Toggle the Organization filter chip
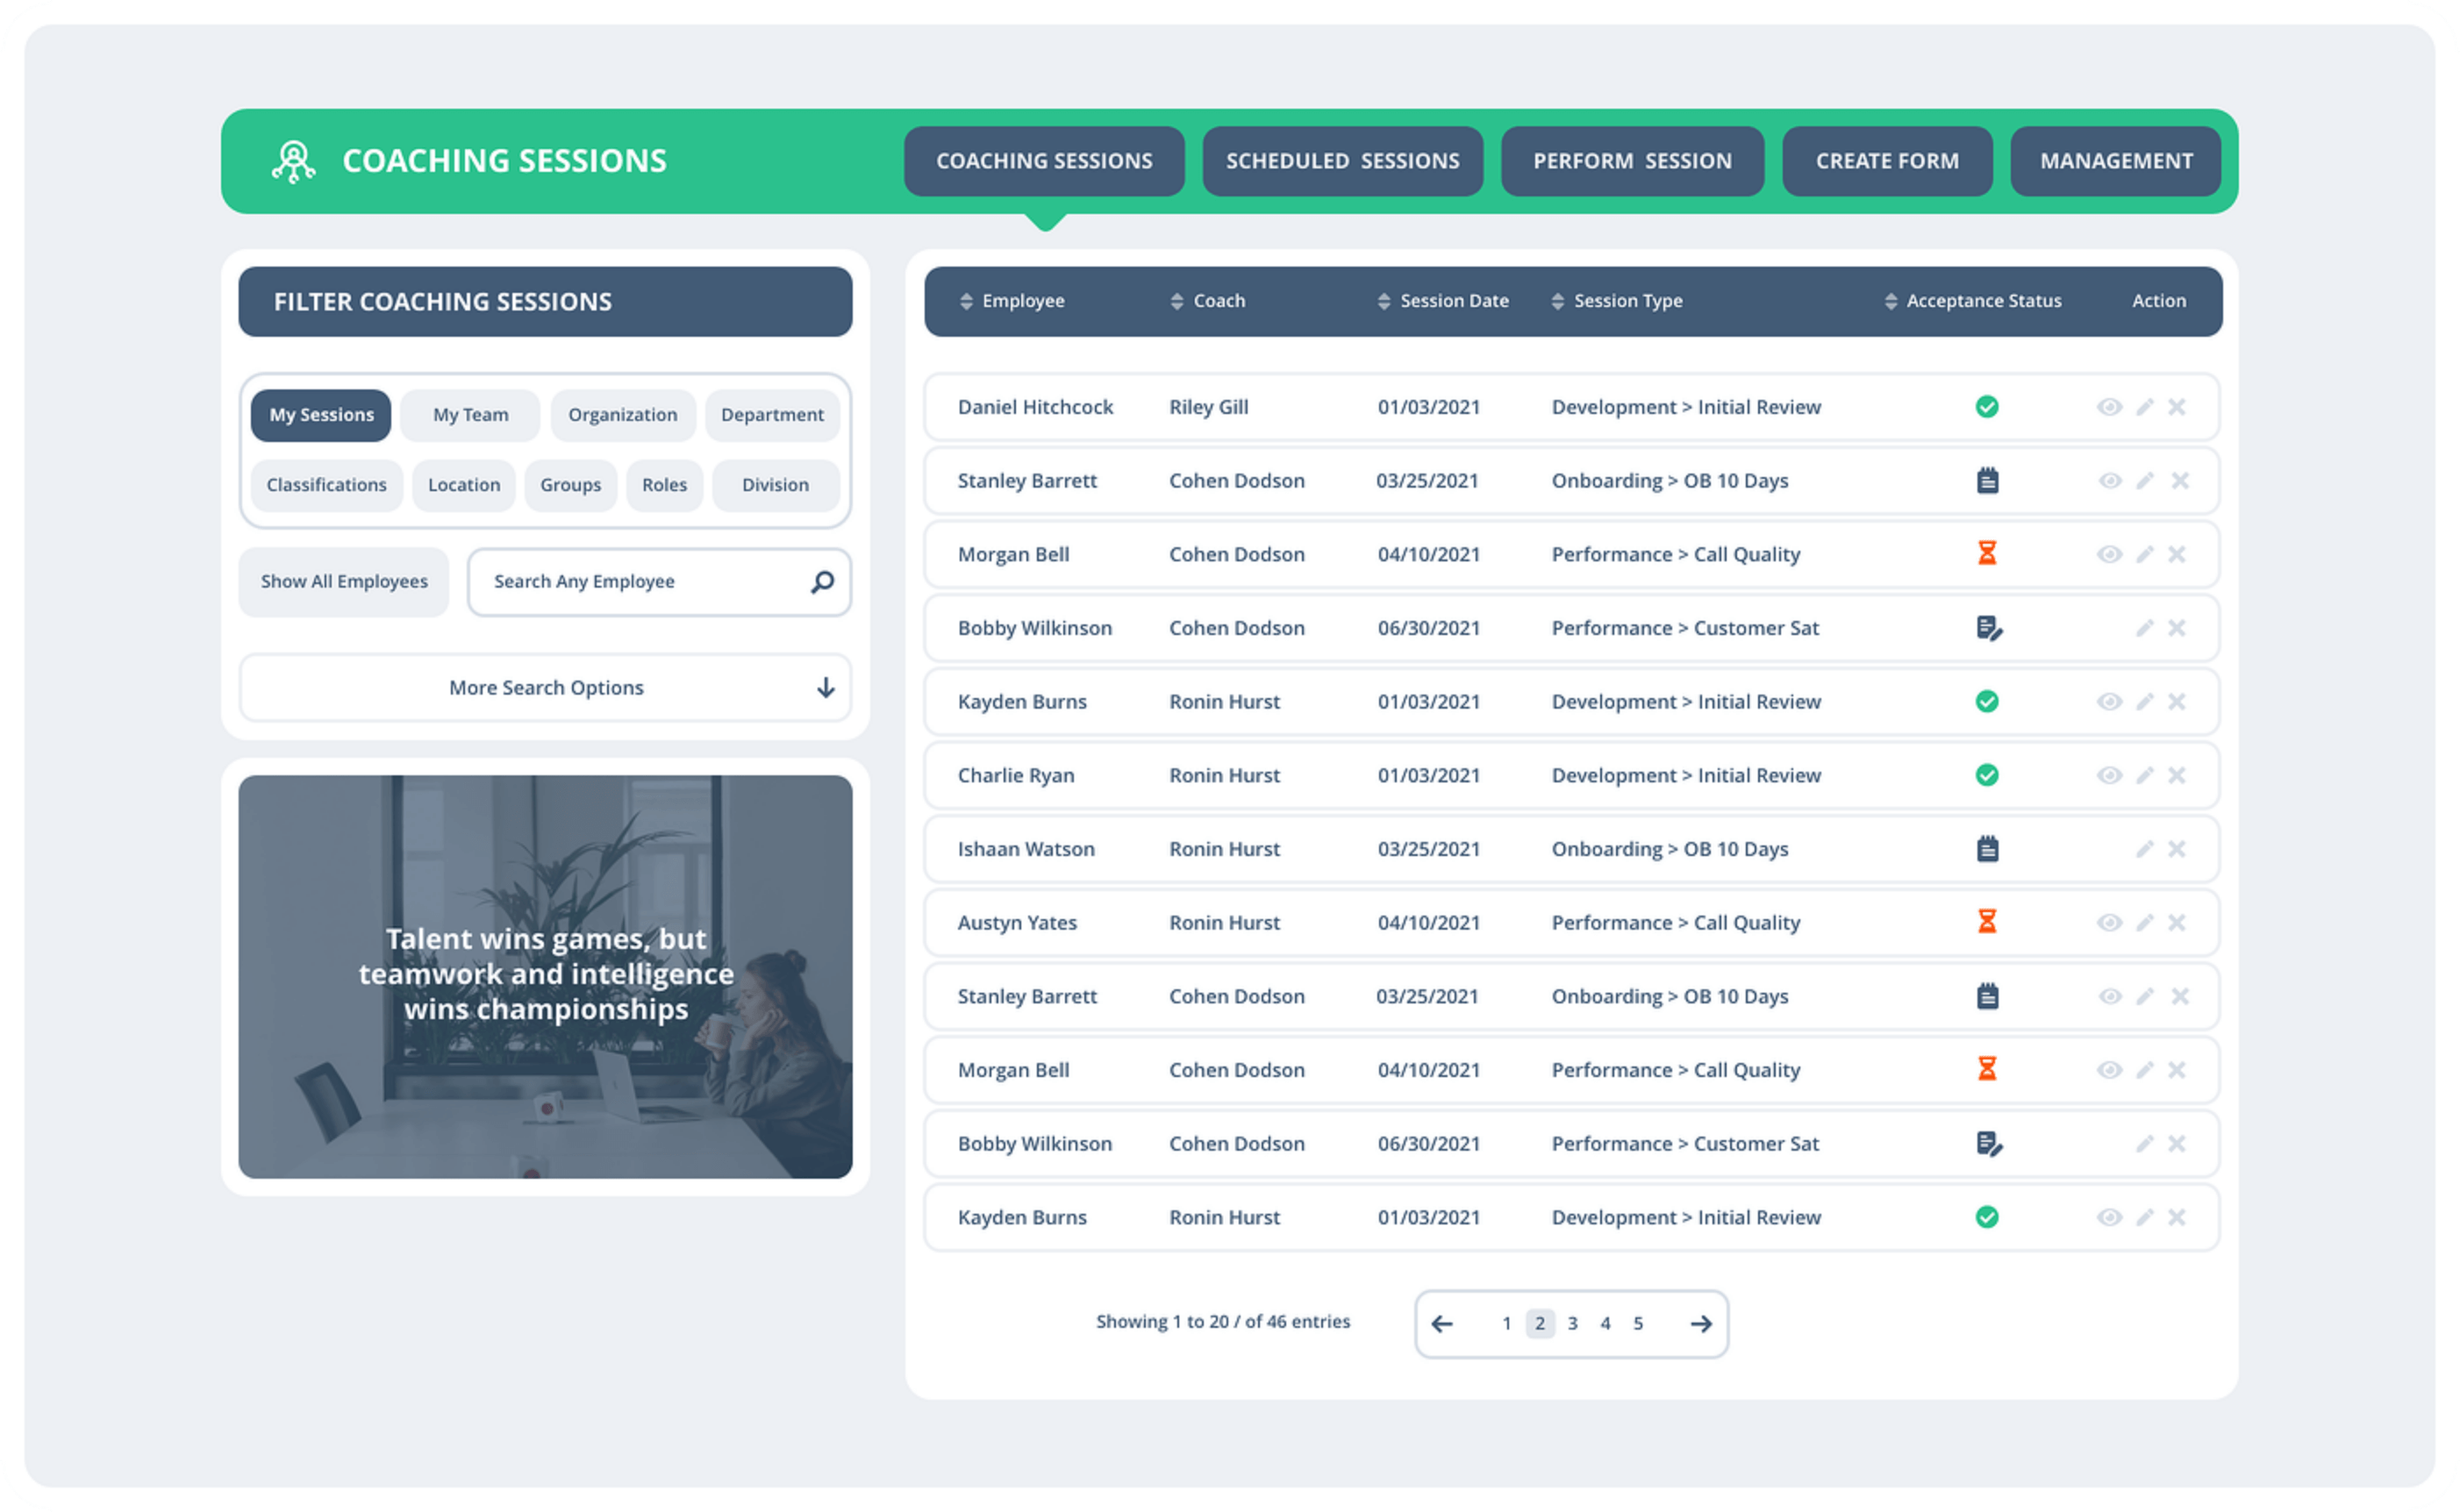The image size is (2460, 1512). tap(622, 415)
